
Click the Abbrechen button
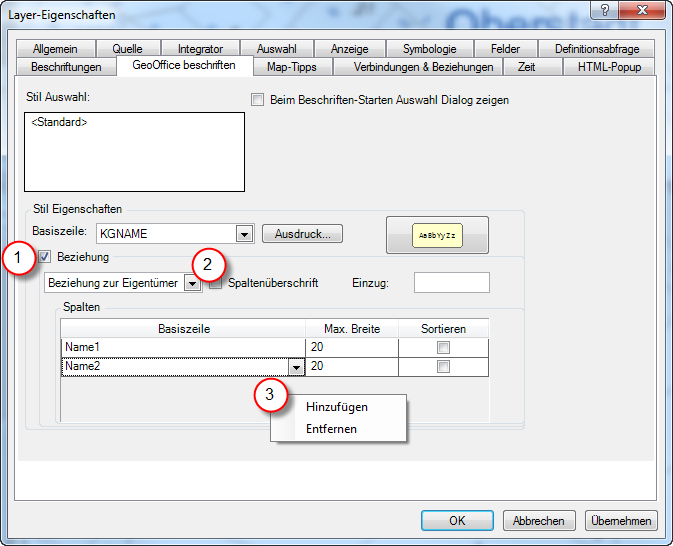539,520
